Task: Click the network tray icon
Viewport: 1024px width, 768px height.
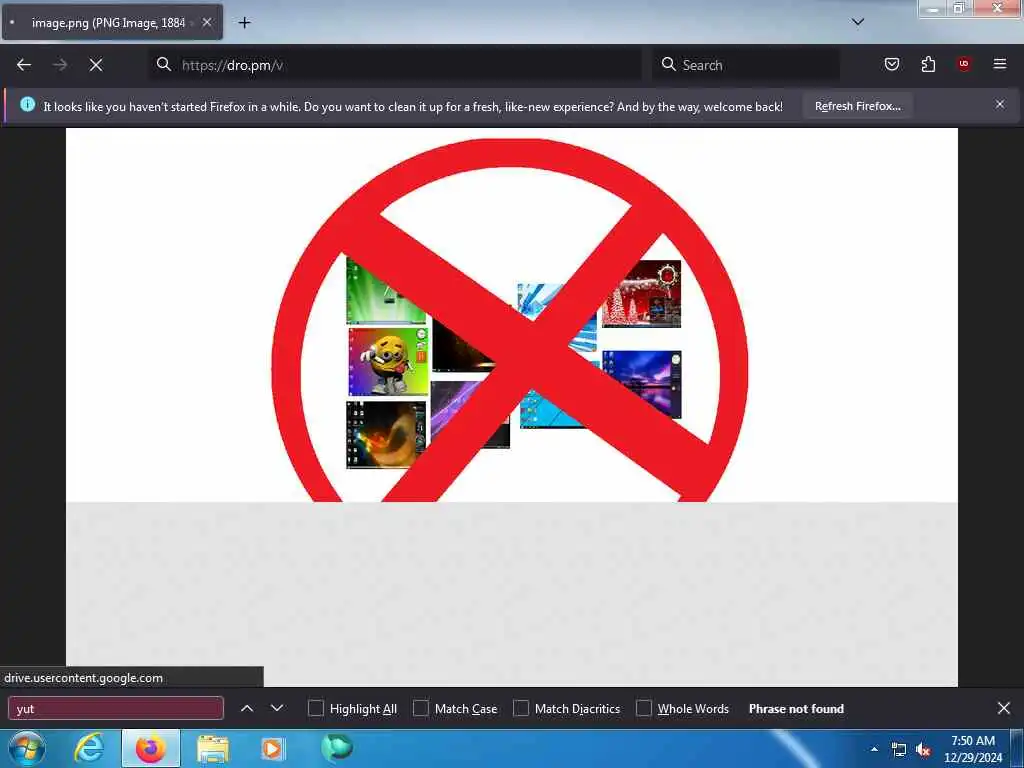Action: [899, 750]
